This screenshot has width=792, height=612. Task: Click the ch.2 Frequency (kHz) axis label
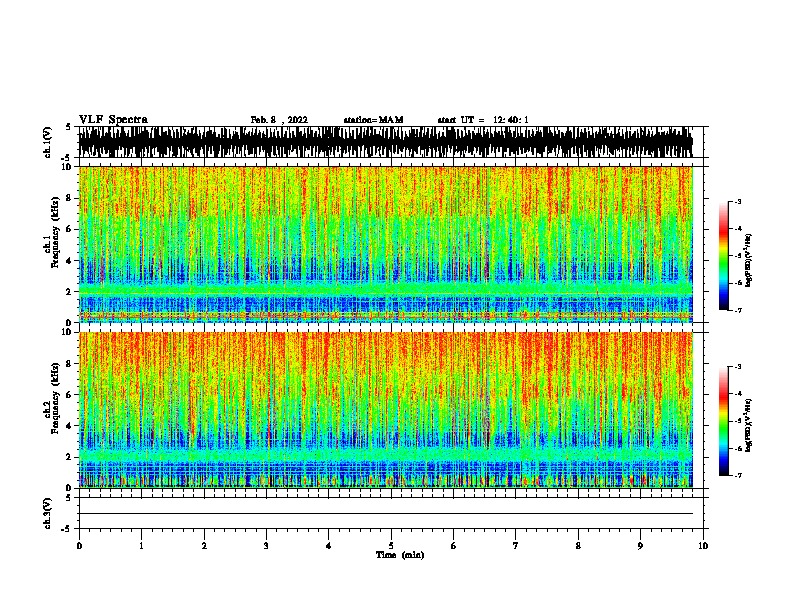52,398
